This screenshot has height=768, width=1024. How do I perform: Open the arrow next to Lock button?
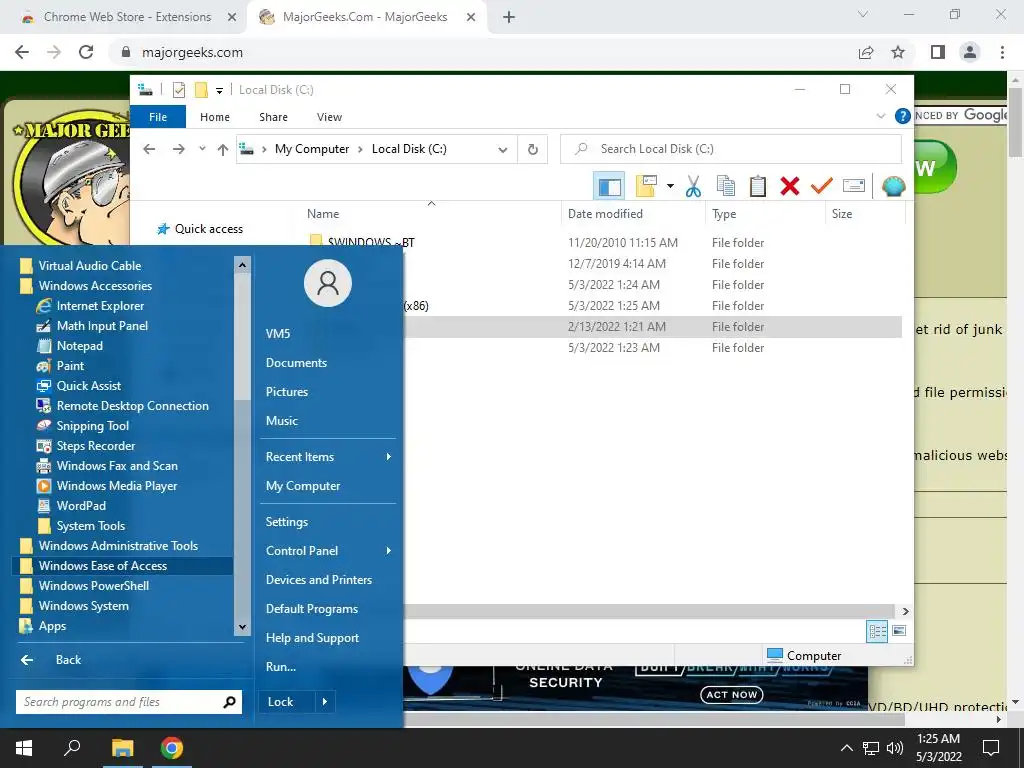pyautogui.click(x=325, y=702)
